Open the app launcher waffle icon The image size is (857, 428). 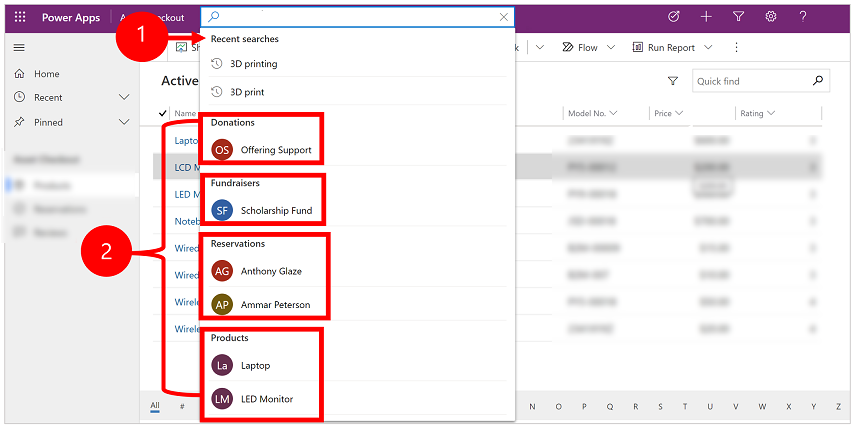(x=20, y=17)
